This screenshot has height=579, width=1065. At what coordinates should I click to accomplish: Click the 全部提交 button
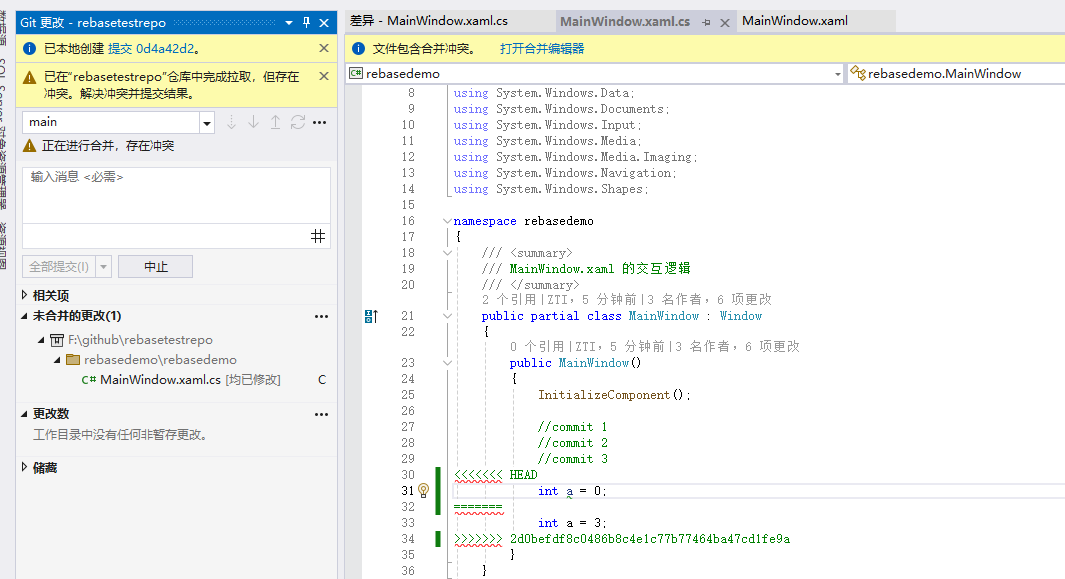pyautogui.click(x=58, y=266)
